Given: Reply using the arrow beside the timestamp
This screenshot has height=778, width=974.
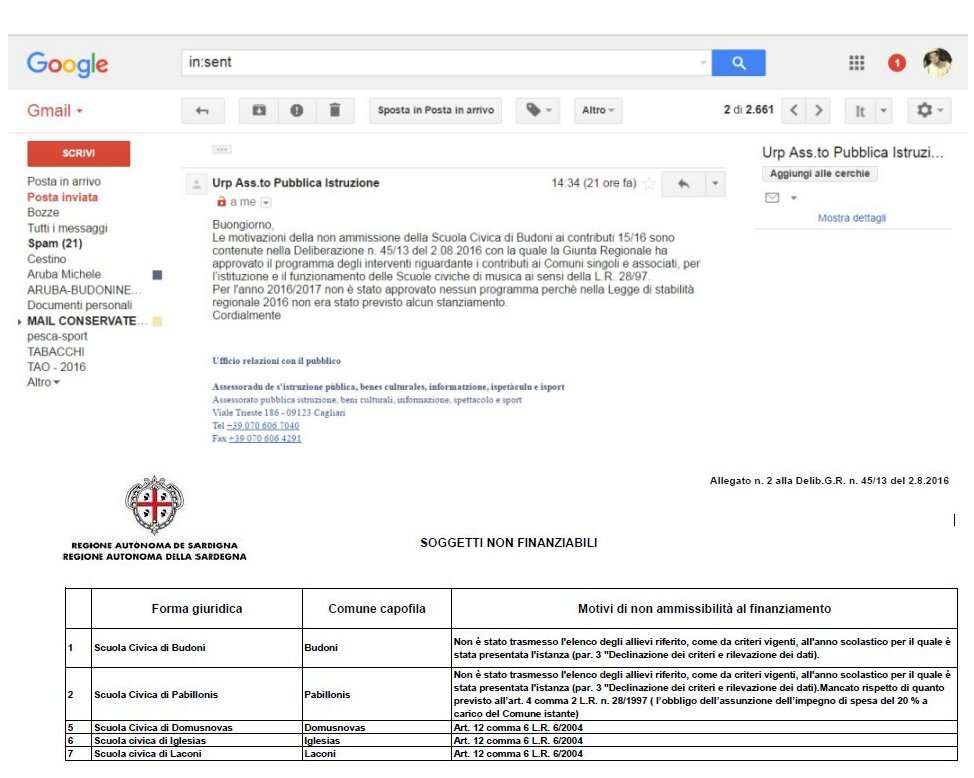Looking at the screenshot, I should click(683, 183).
